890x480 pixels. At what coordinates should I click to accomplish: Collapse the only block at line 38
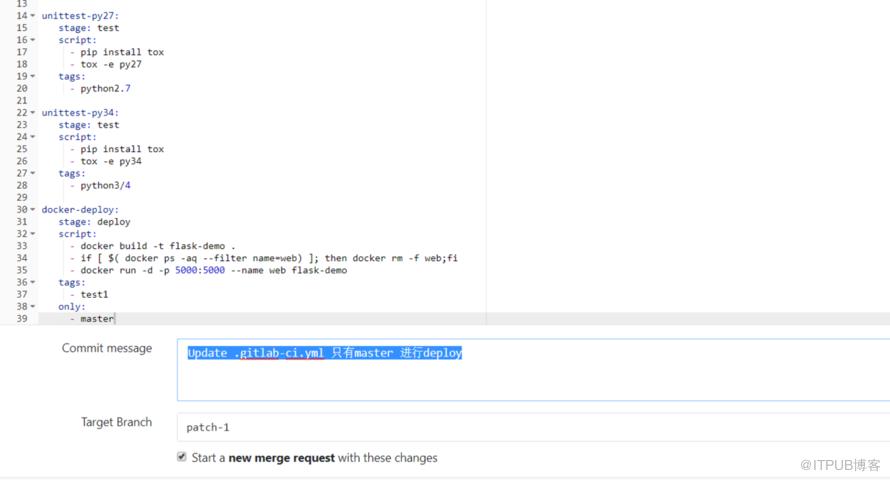(32, 306)
